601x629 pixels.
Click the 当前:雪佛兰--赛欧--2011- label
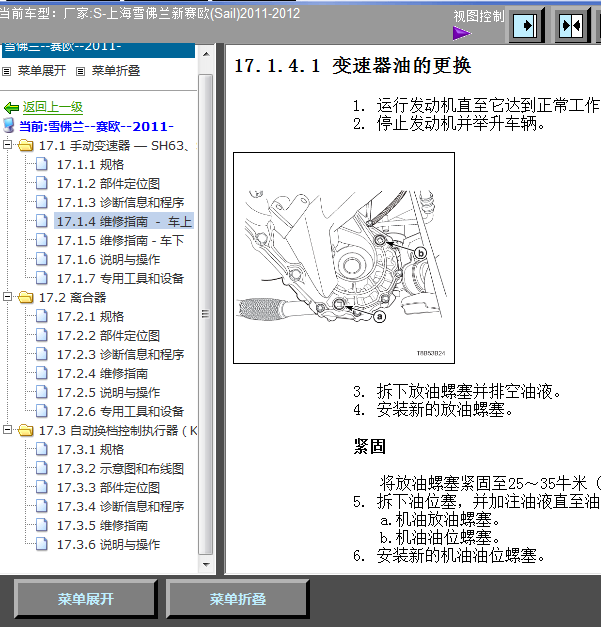[x=96, y=126]
